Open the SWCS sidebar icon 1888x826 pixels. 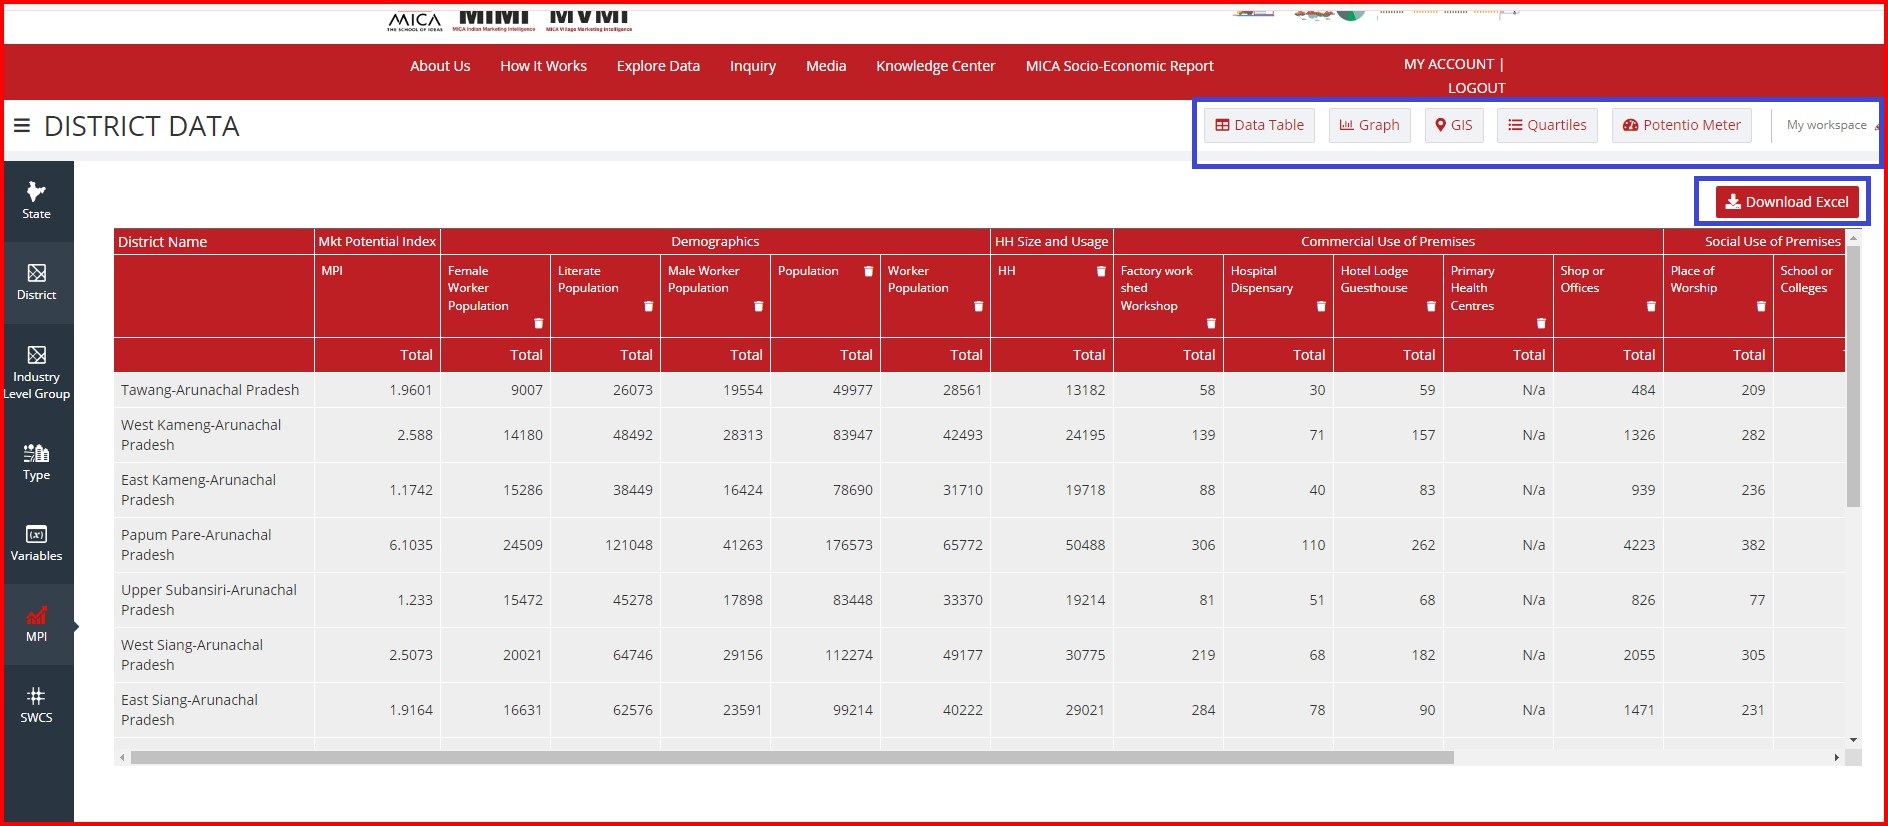coord(37,705)
